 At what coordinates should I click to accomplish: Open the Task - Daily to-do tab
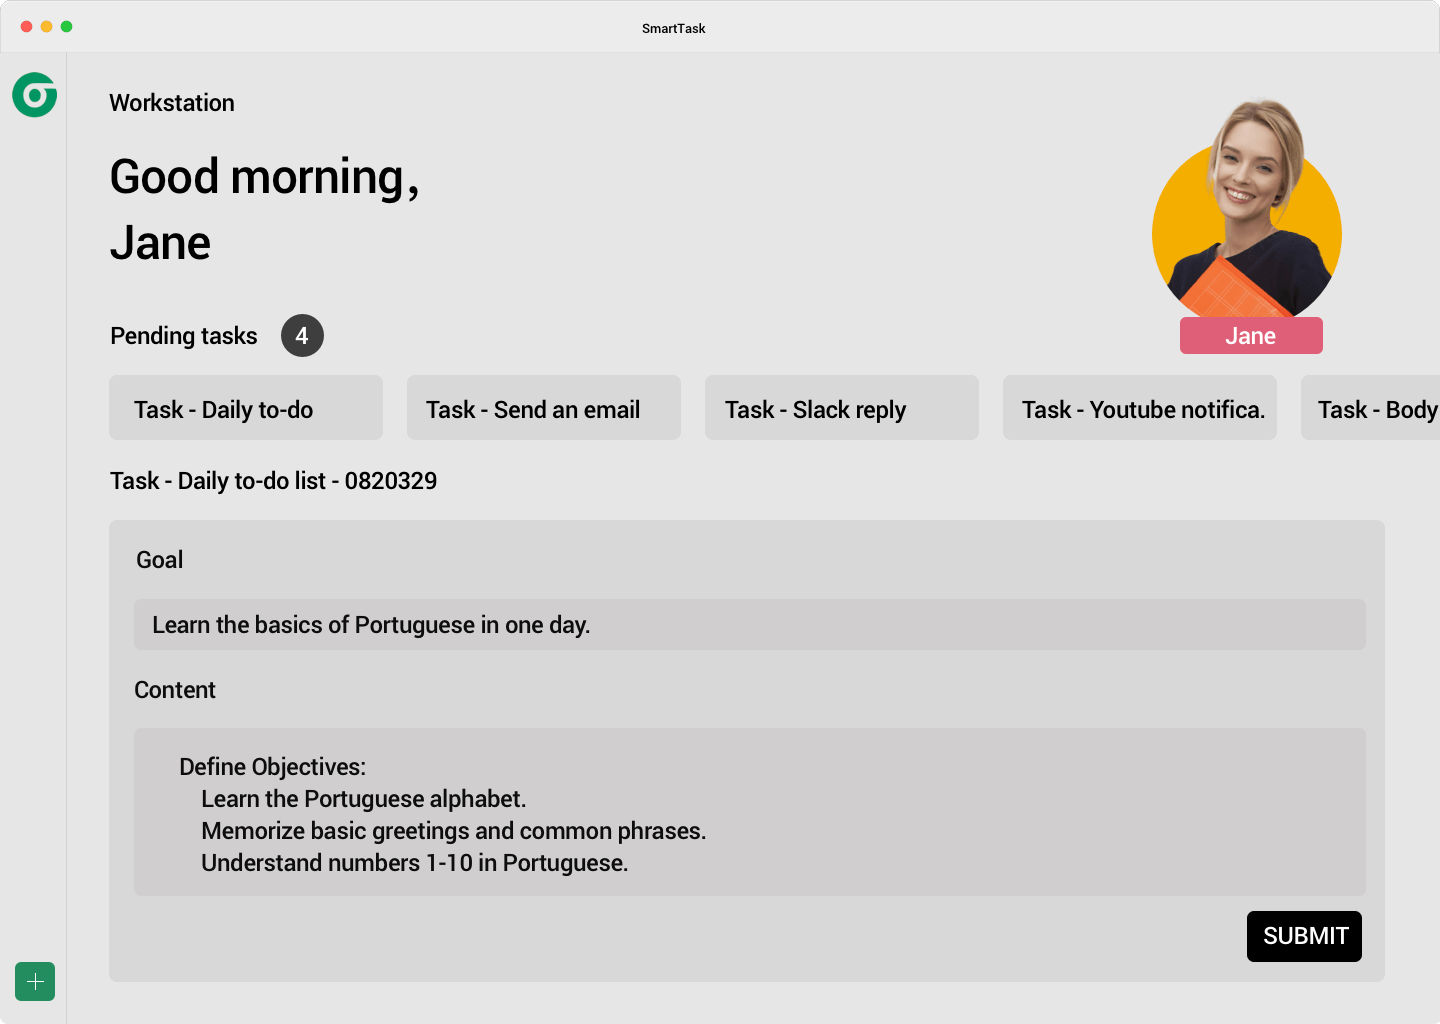pyautogui.click(x=245, y=408)
